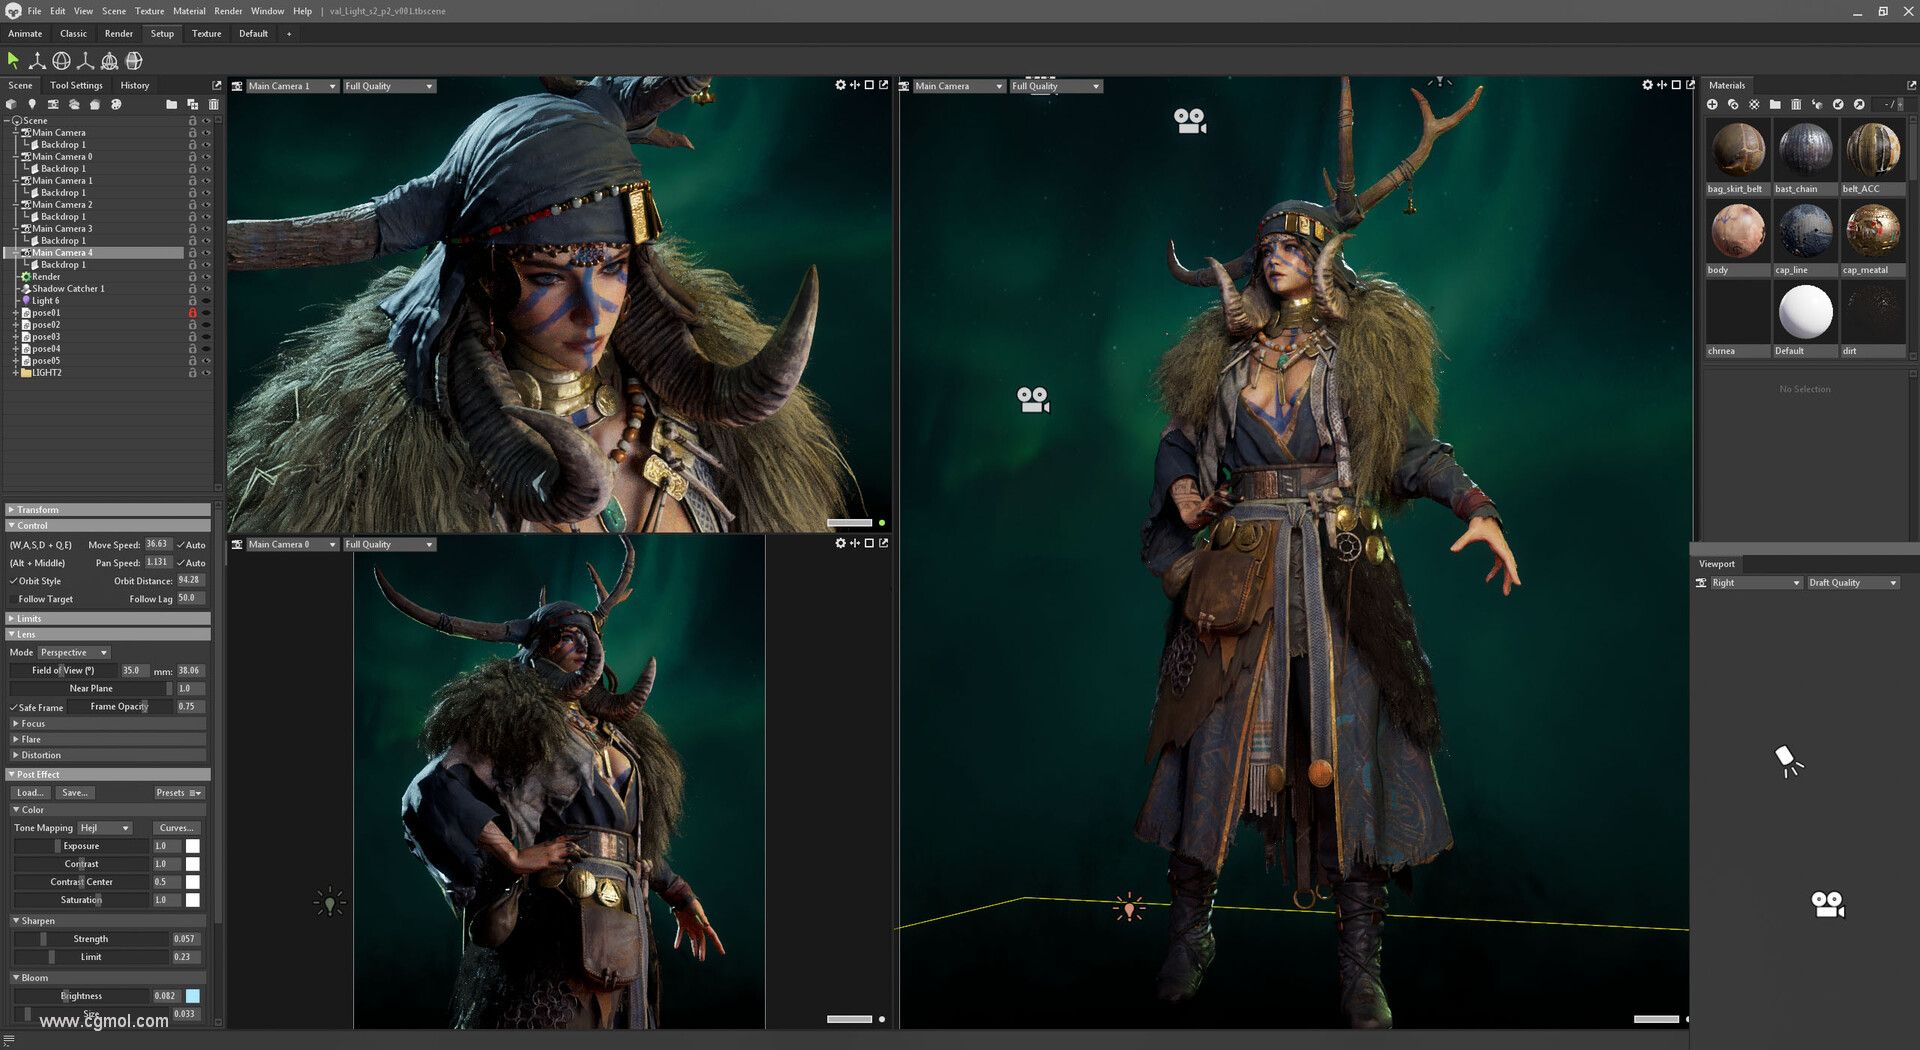
Task: Enable Follow Target checkbox
Action: point(14,599)
